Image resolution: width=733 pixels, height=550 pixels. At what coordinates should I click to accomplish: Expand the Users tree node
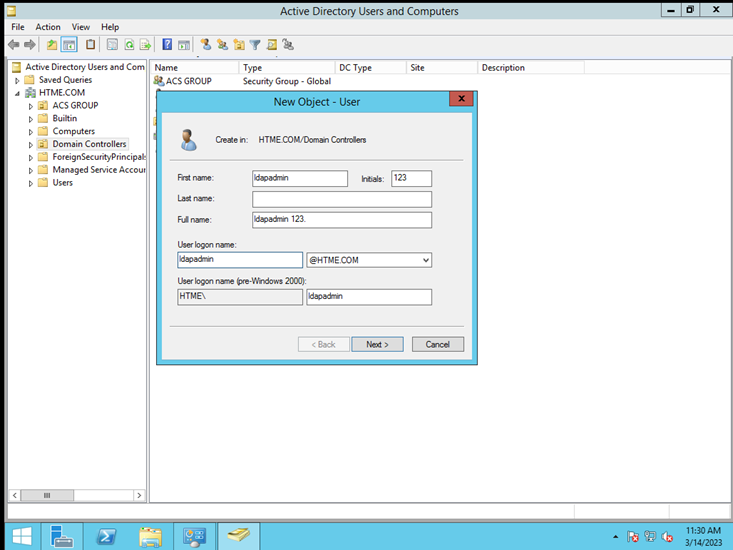31,183
